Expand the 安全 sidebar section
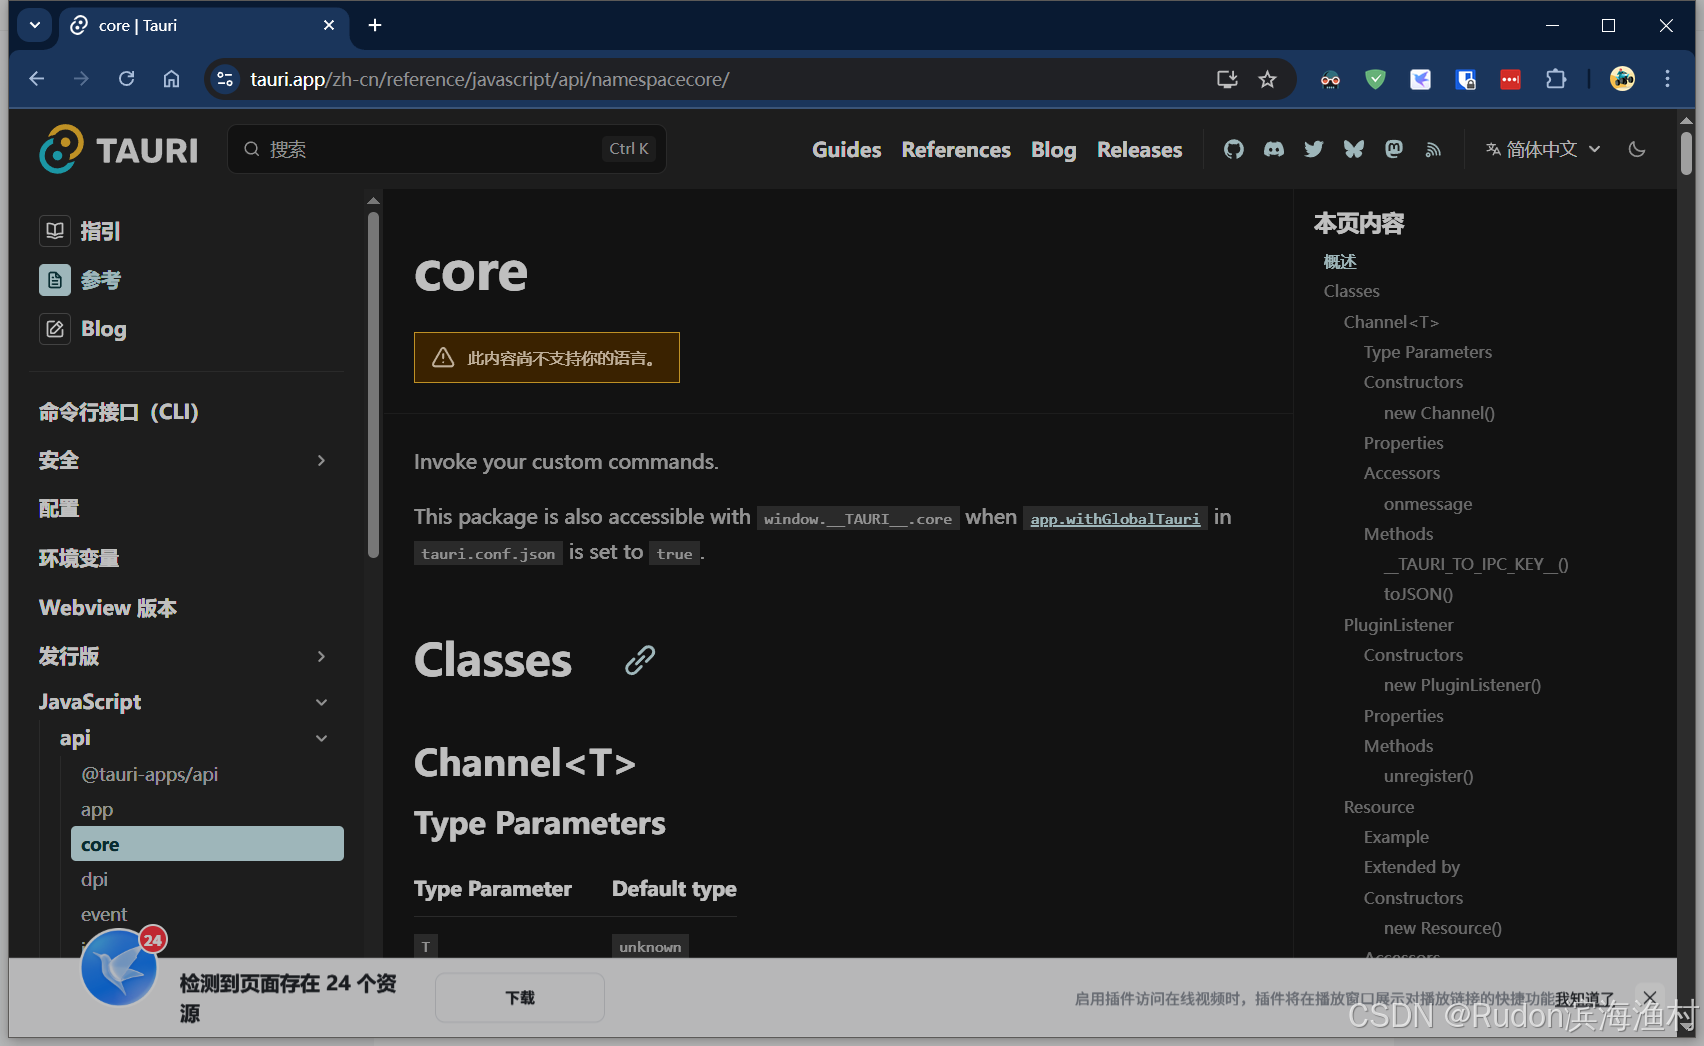The width and height of the screenshot is (1704, 1046). (x=321, y=460)
